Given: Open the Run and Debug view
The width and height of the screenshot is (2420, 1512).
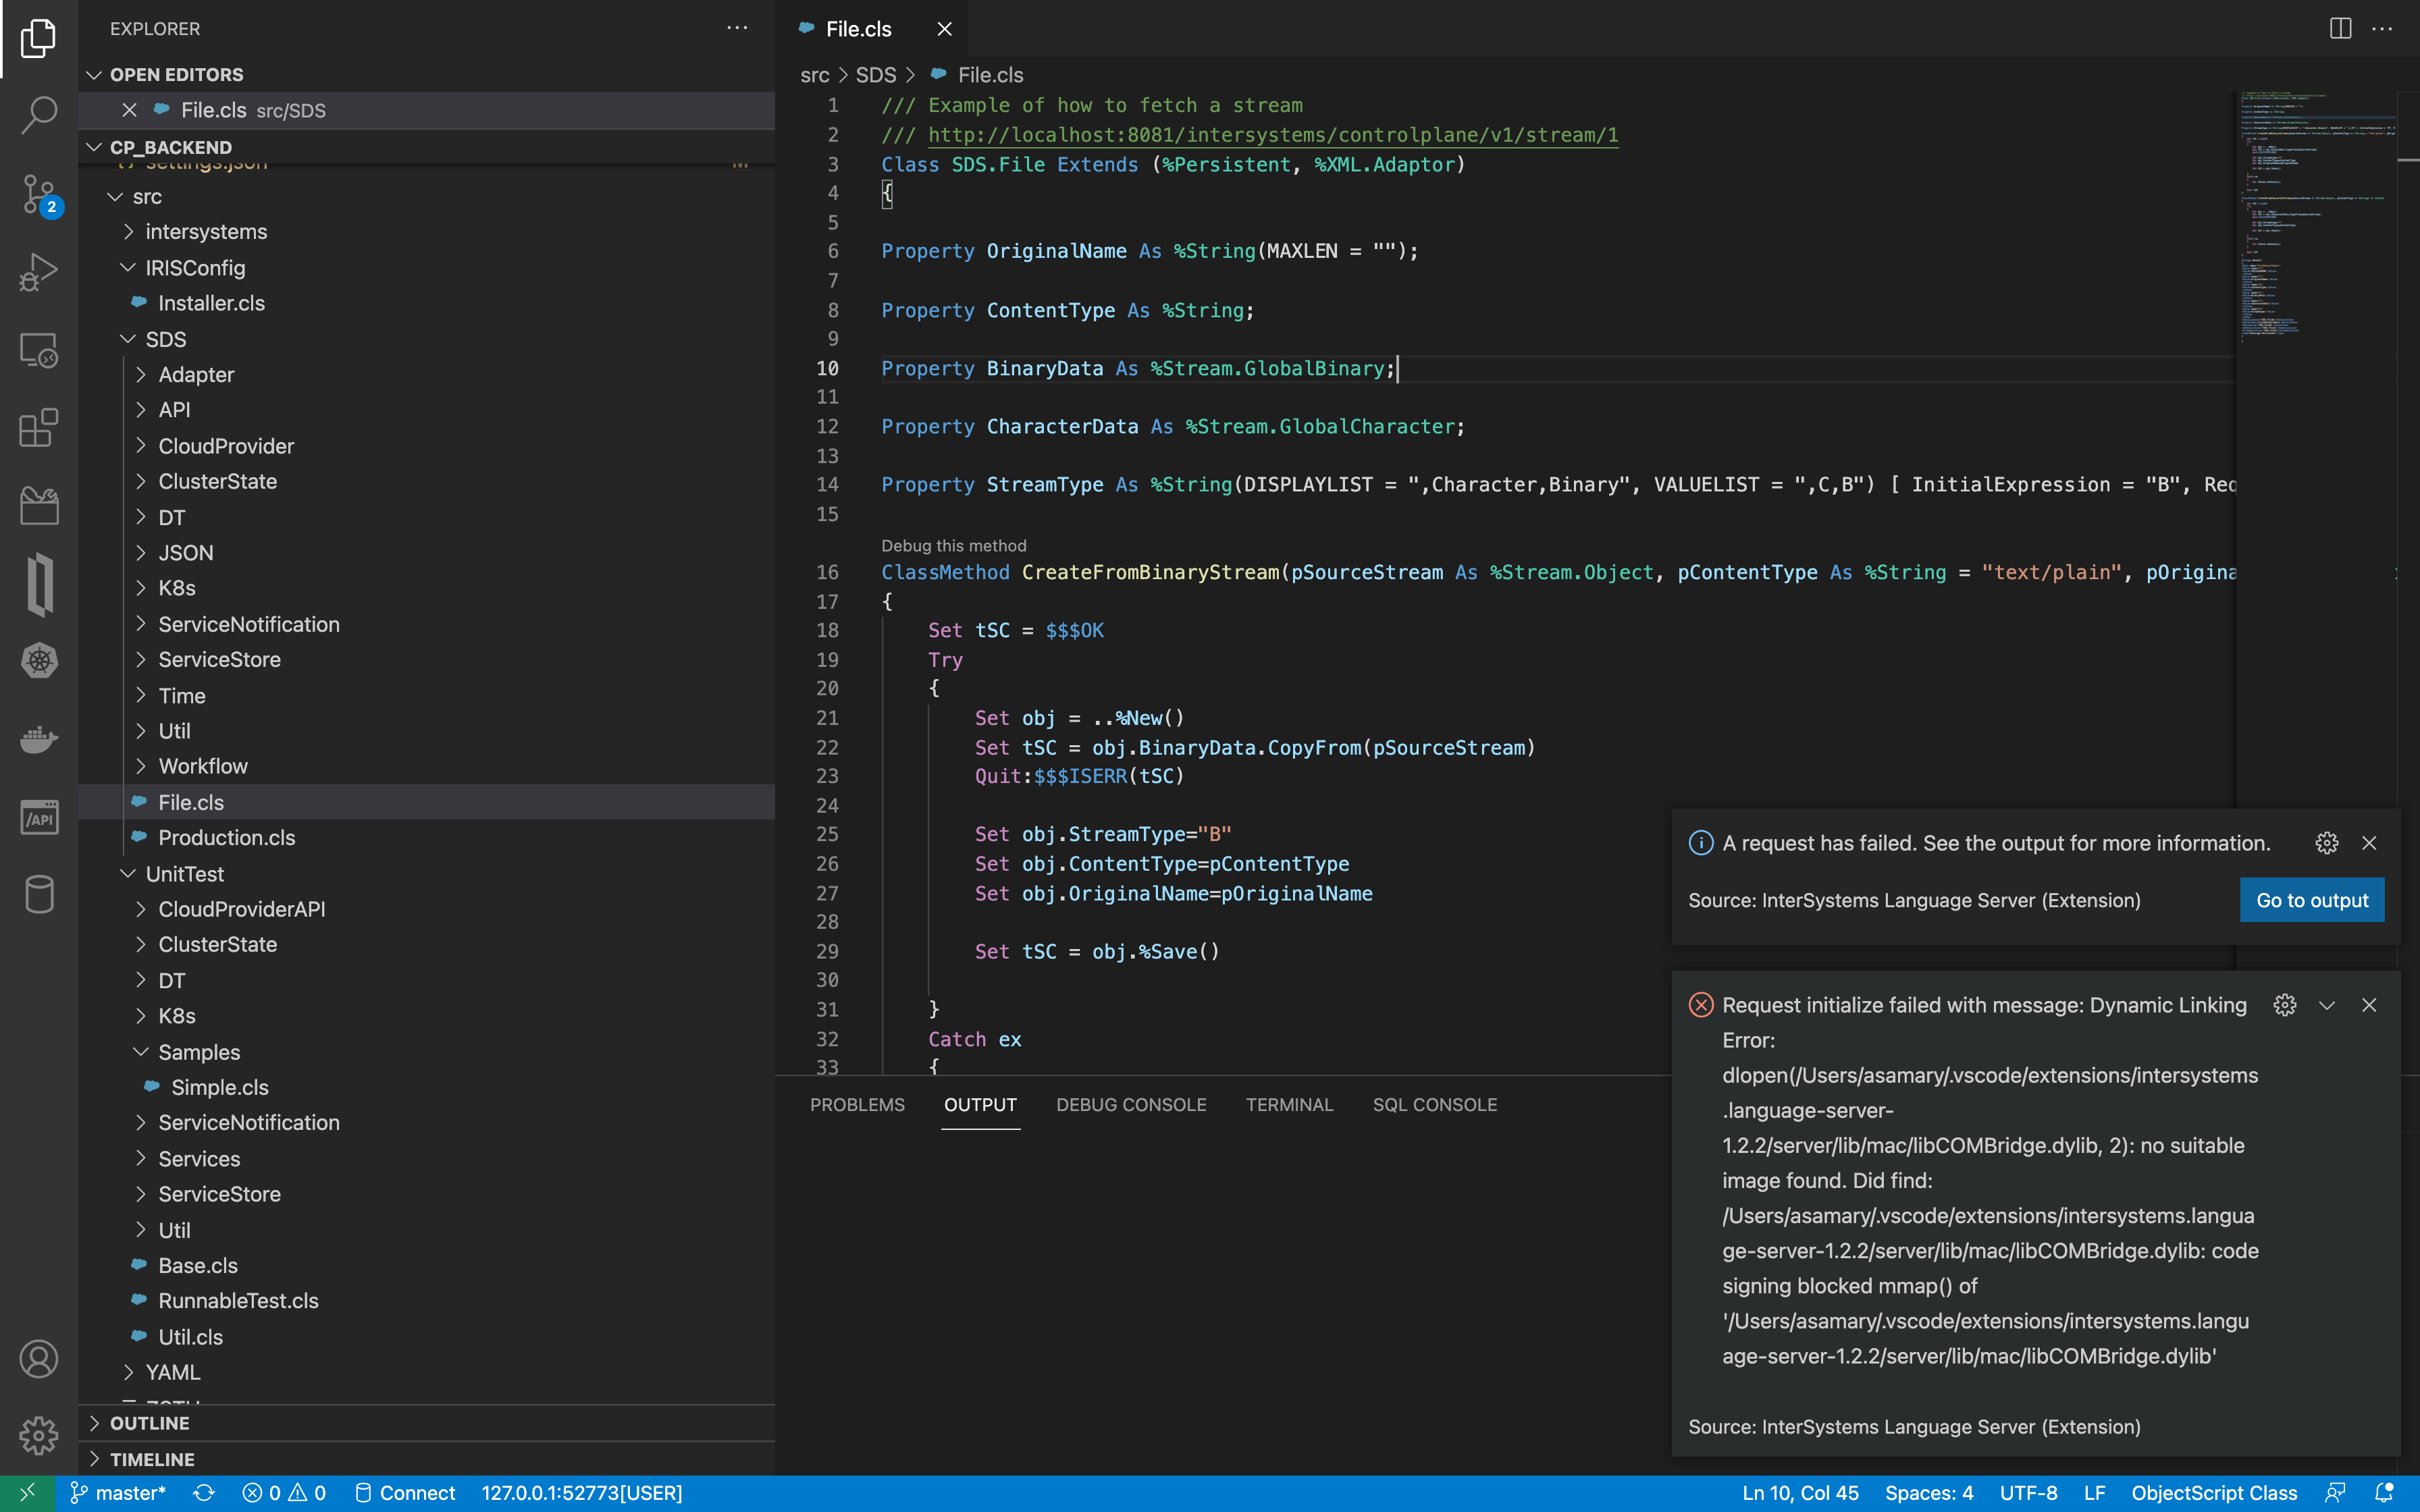Looking at the screenshot, I should click(x=38, y=271).
